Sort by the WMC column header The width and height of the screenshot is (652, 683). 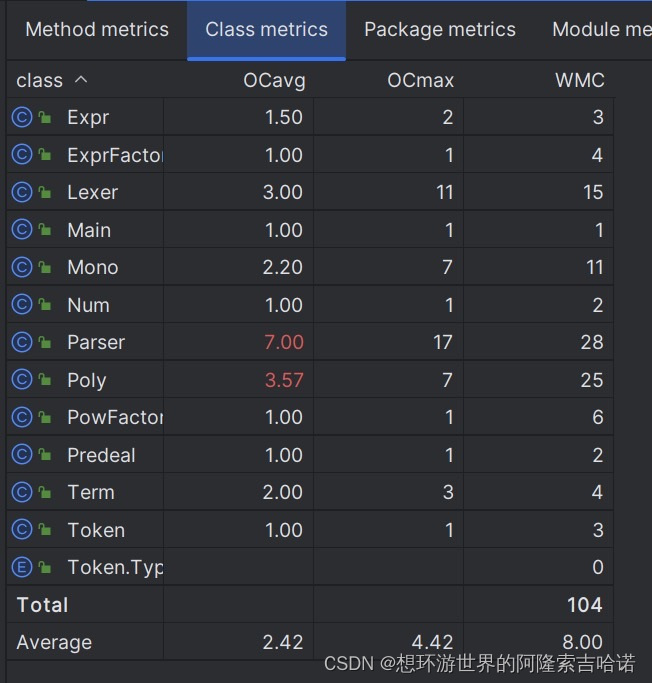580,80
